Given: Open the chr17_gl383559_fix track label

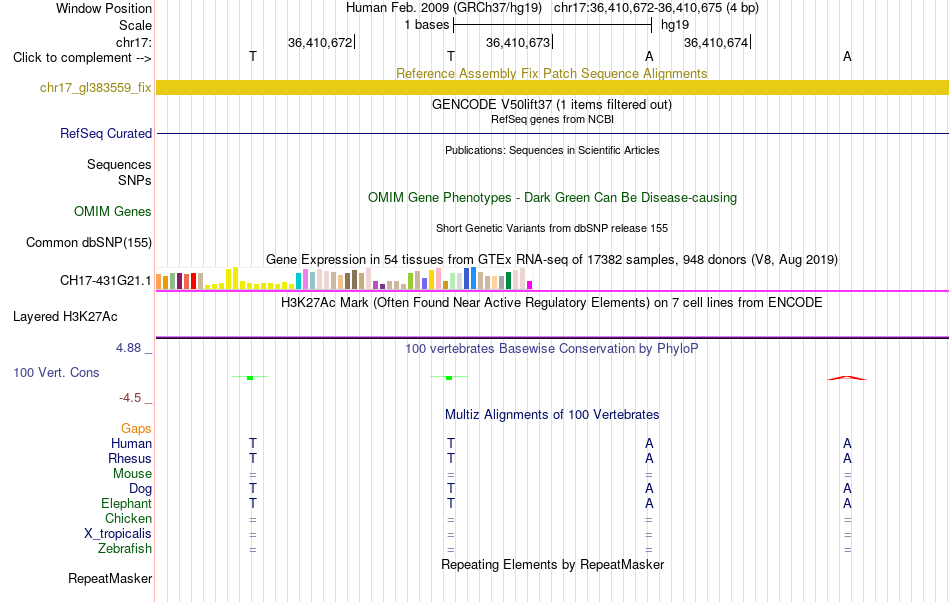Looking at the screenshot, I should tap(95, 88).
